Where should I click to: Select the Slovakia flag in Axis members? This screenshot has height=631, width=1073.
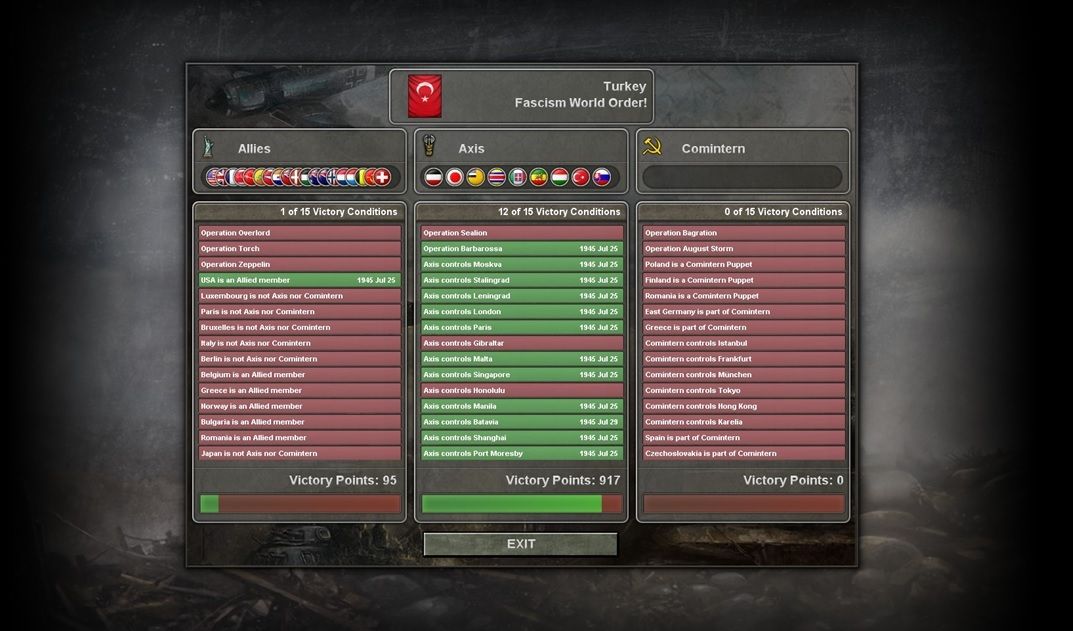[602, 177]
